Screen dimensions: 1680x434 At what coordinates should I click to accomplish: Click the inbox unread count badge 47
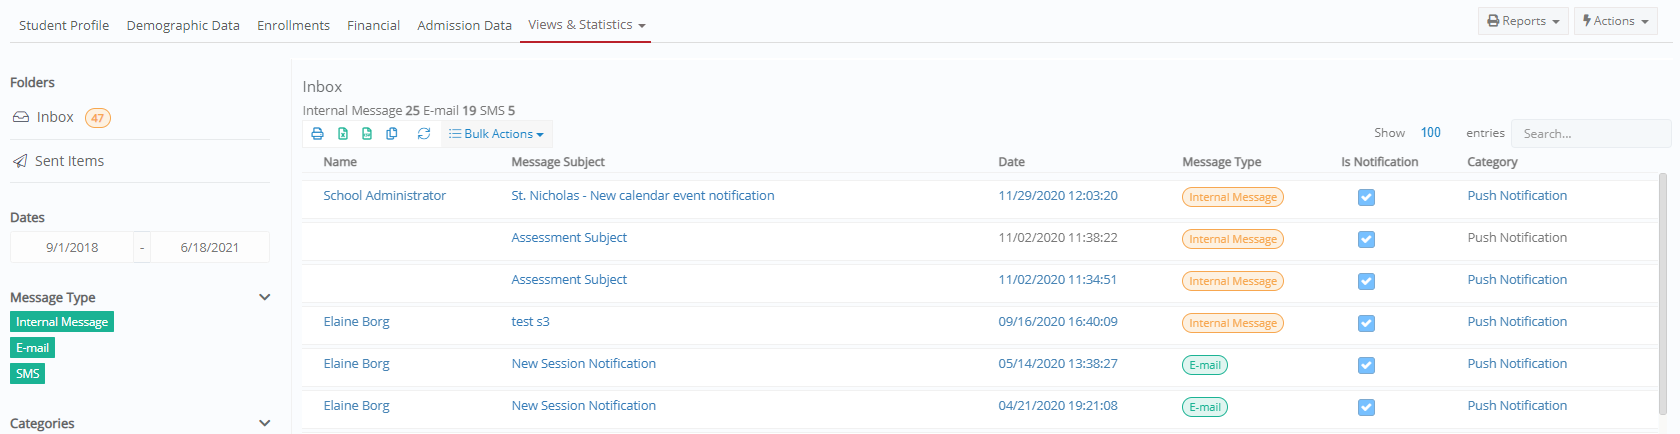point(98,118)
